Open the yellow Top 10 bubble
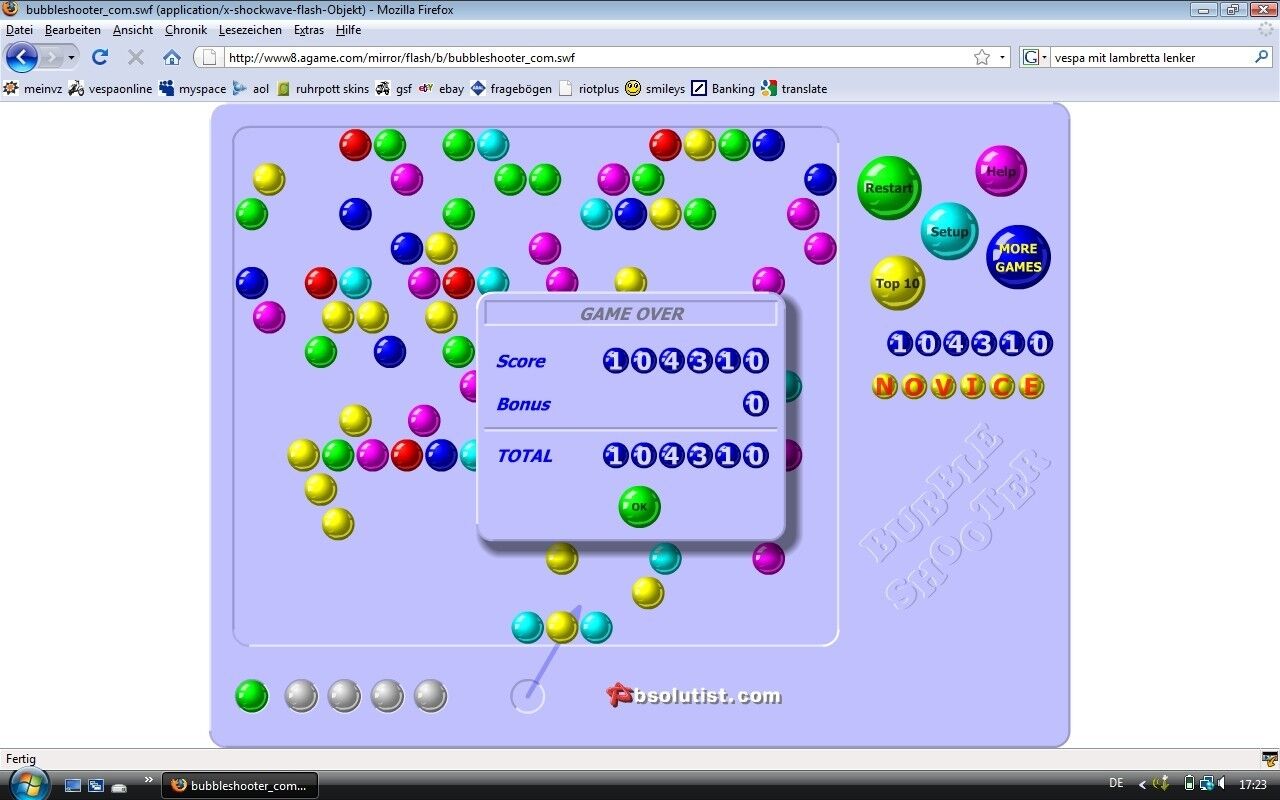Viewport: 1280px width, 800px height. (897, 283)
